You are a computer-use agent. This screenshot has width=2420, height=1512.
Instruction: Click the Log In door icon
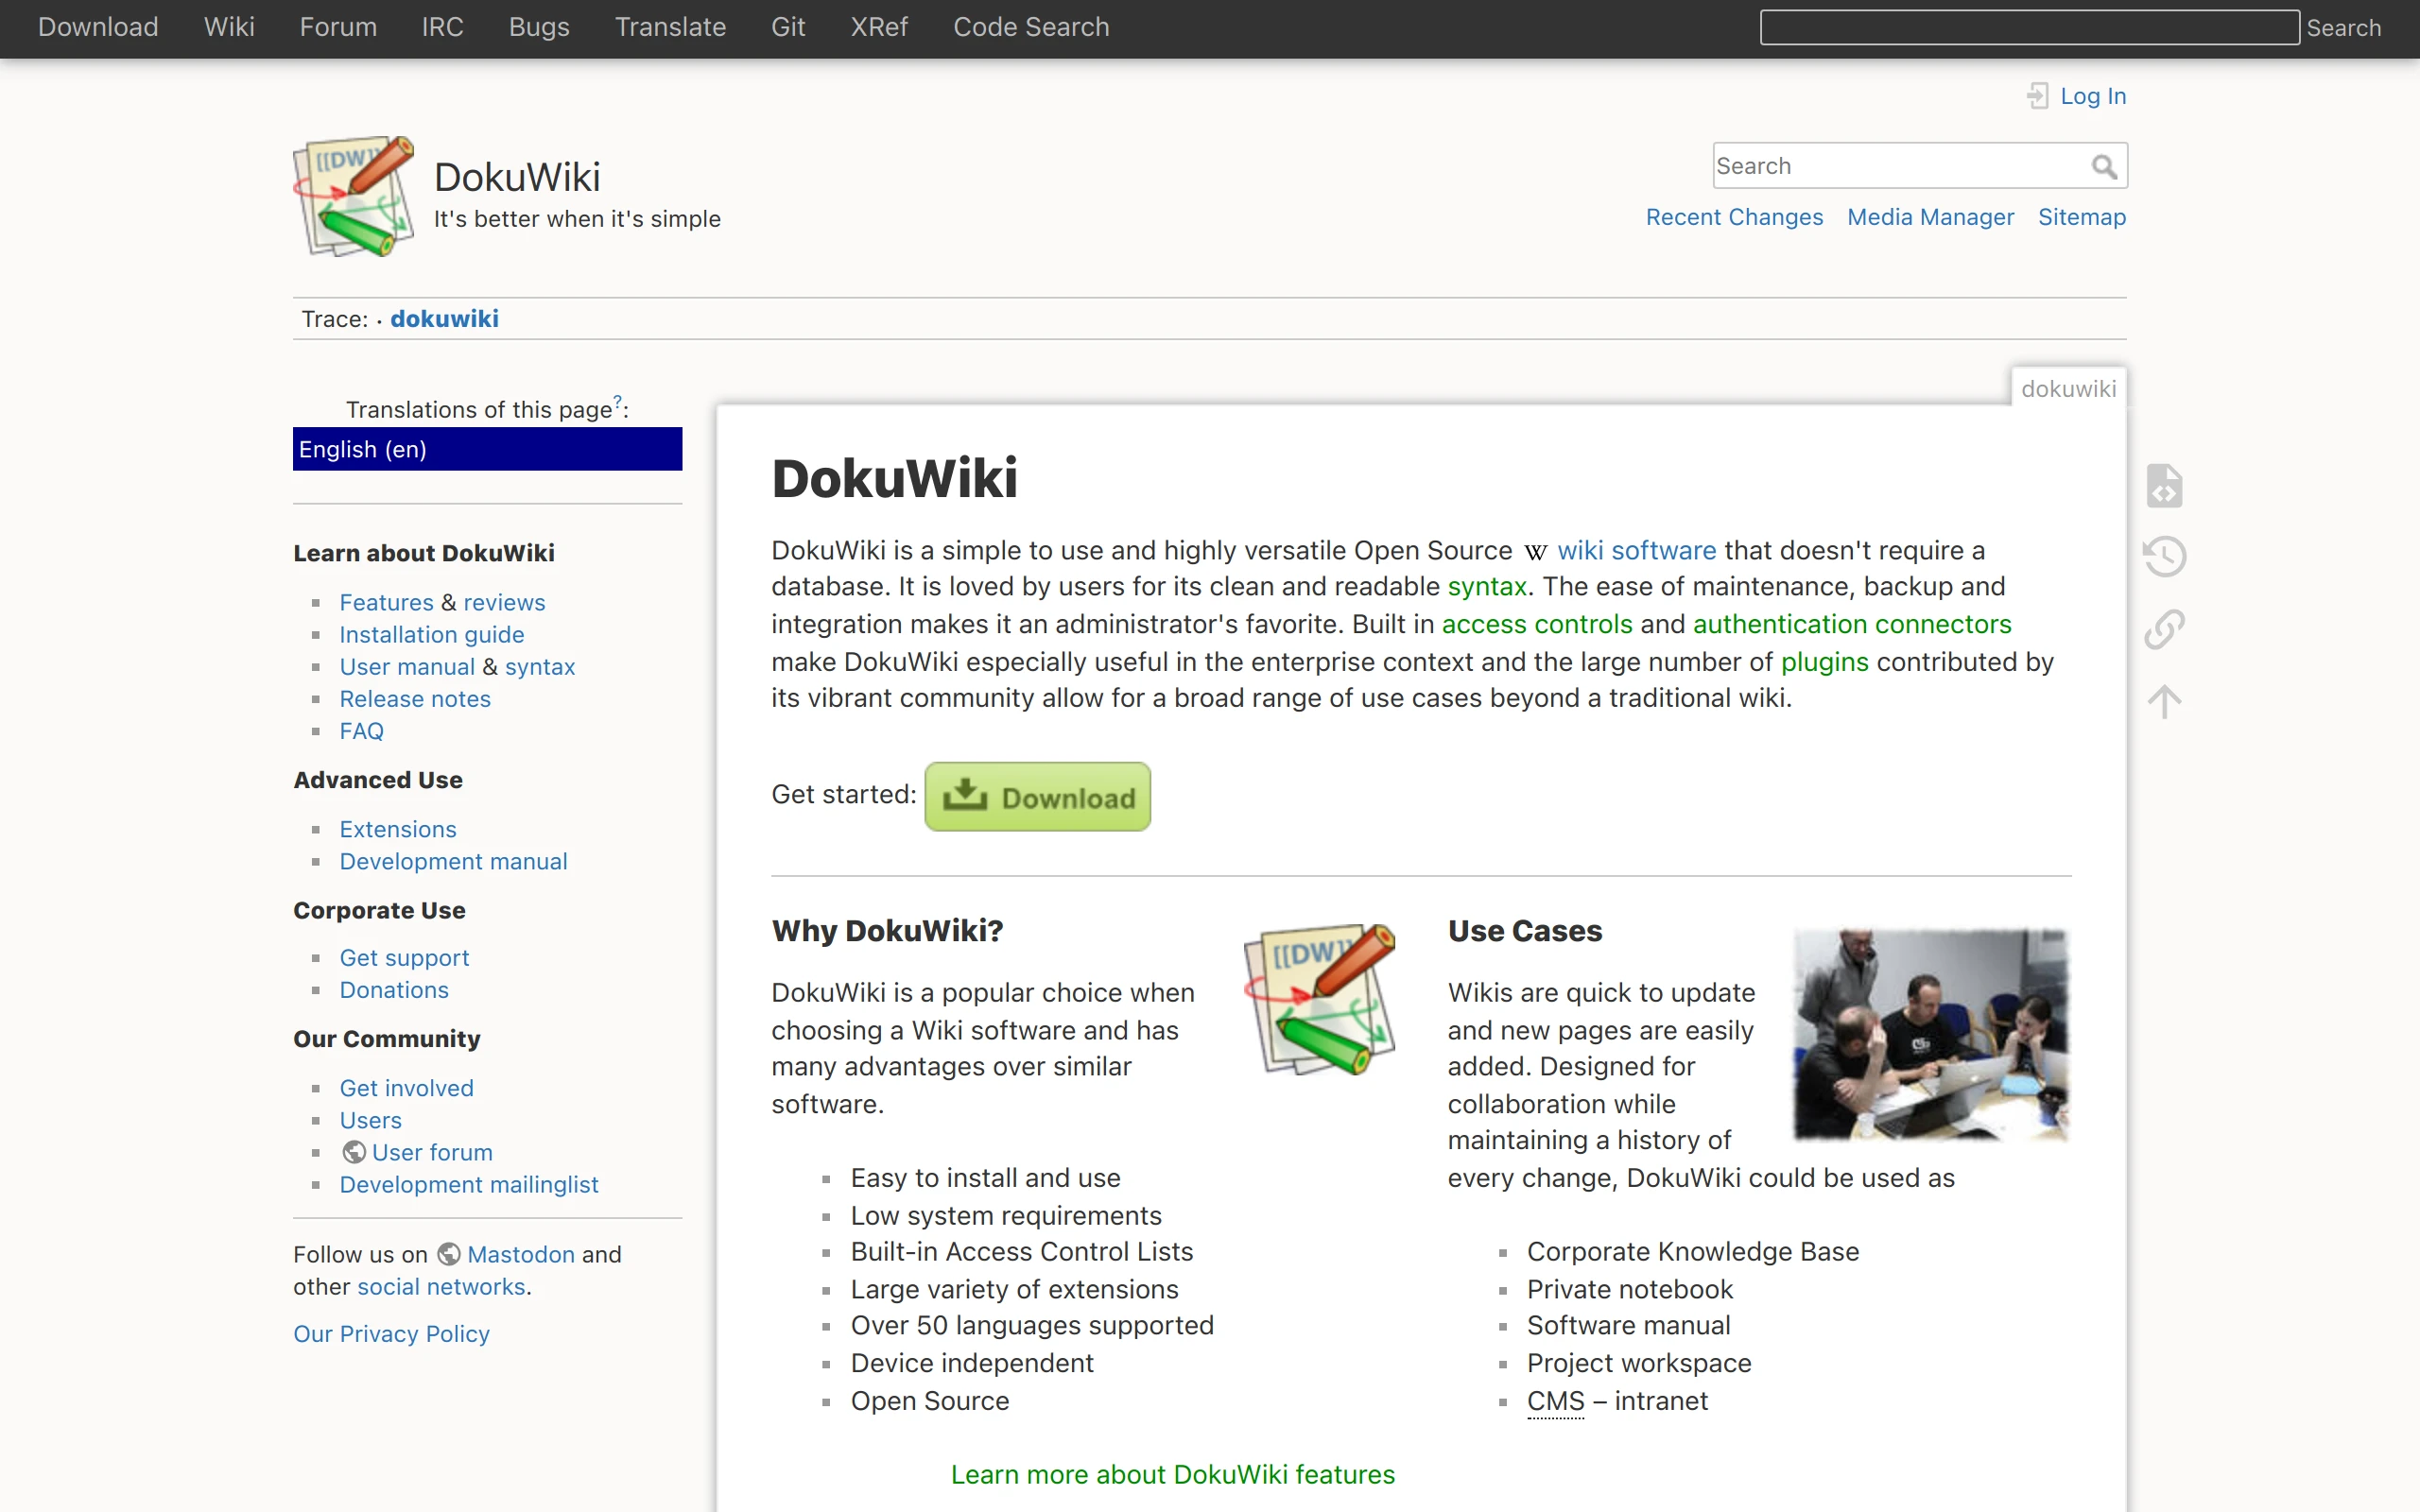[x=2040, y=95]
